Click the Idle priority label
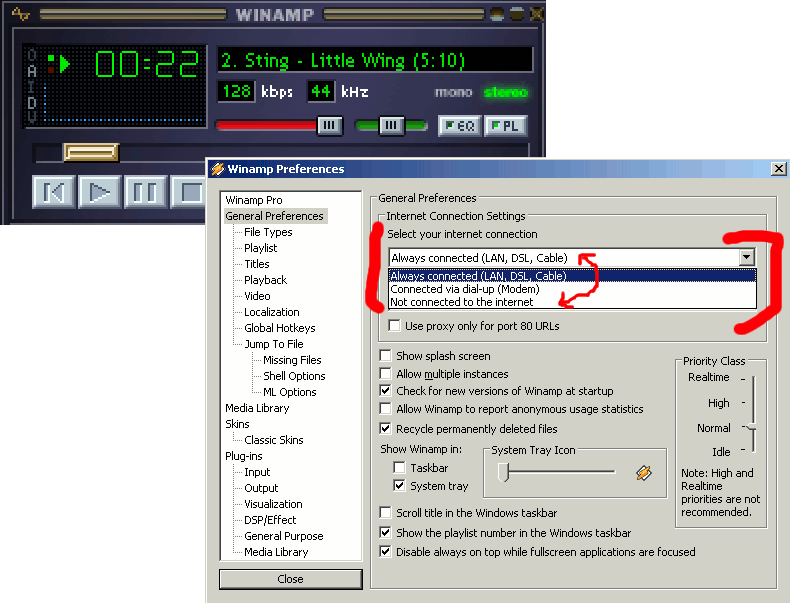This screenshot has width=790, height=603. 721,452
